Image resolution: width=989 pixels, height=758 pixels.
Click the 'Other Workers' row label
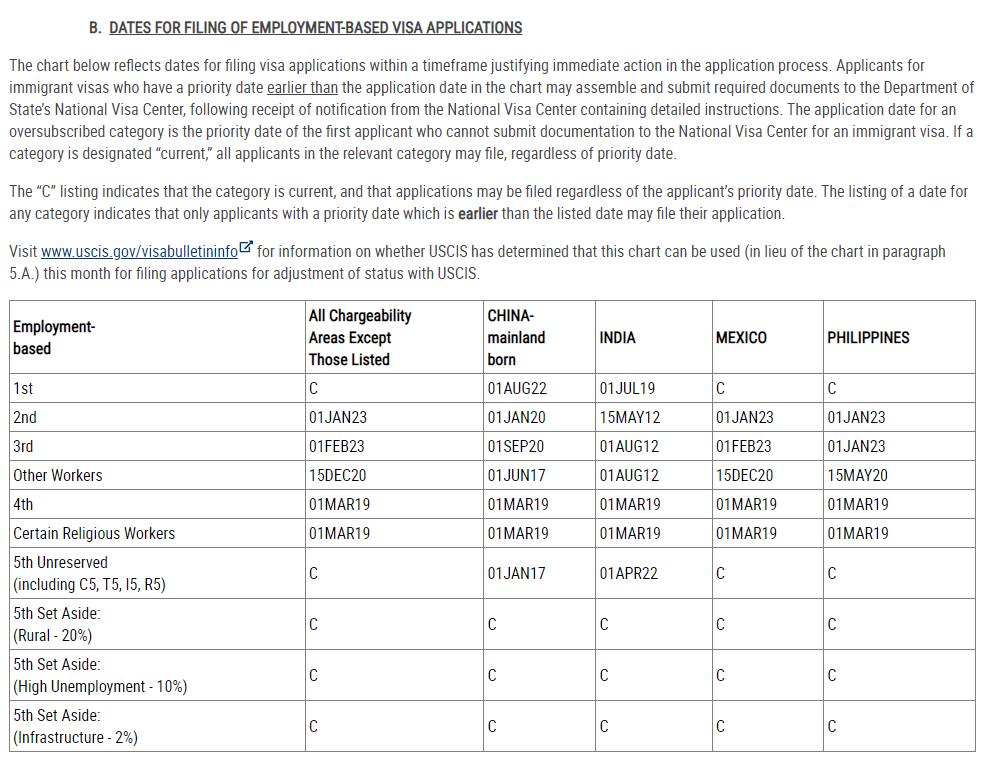(58, 476)
